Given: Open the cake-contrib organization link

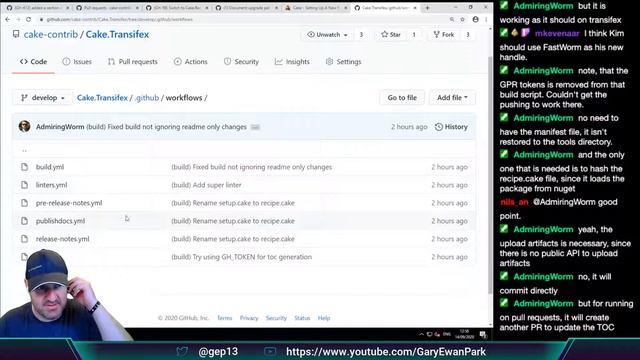Looking at the screenshot, I should click(51, 35).
